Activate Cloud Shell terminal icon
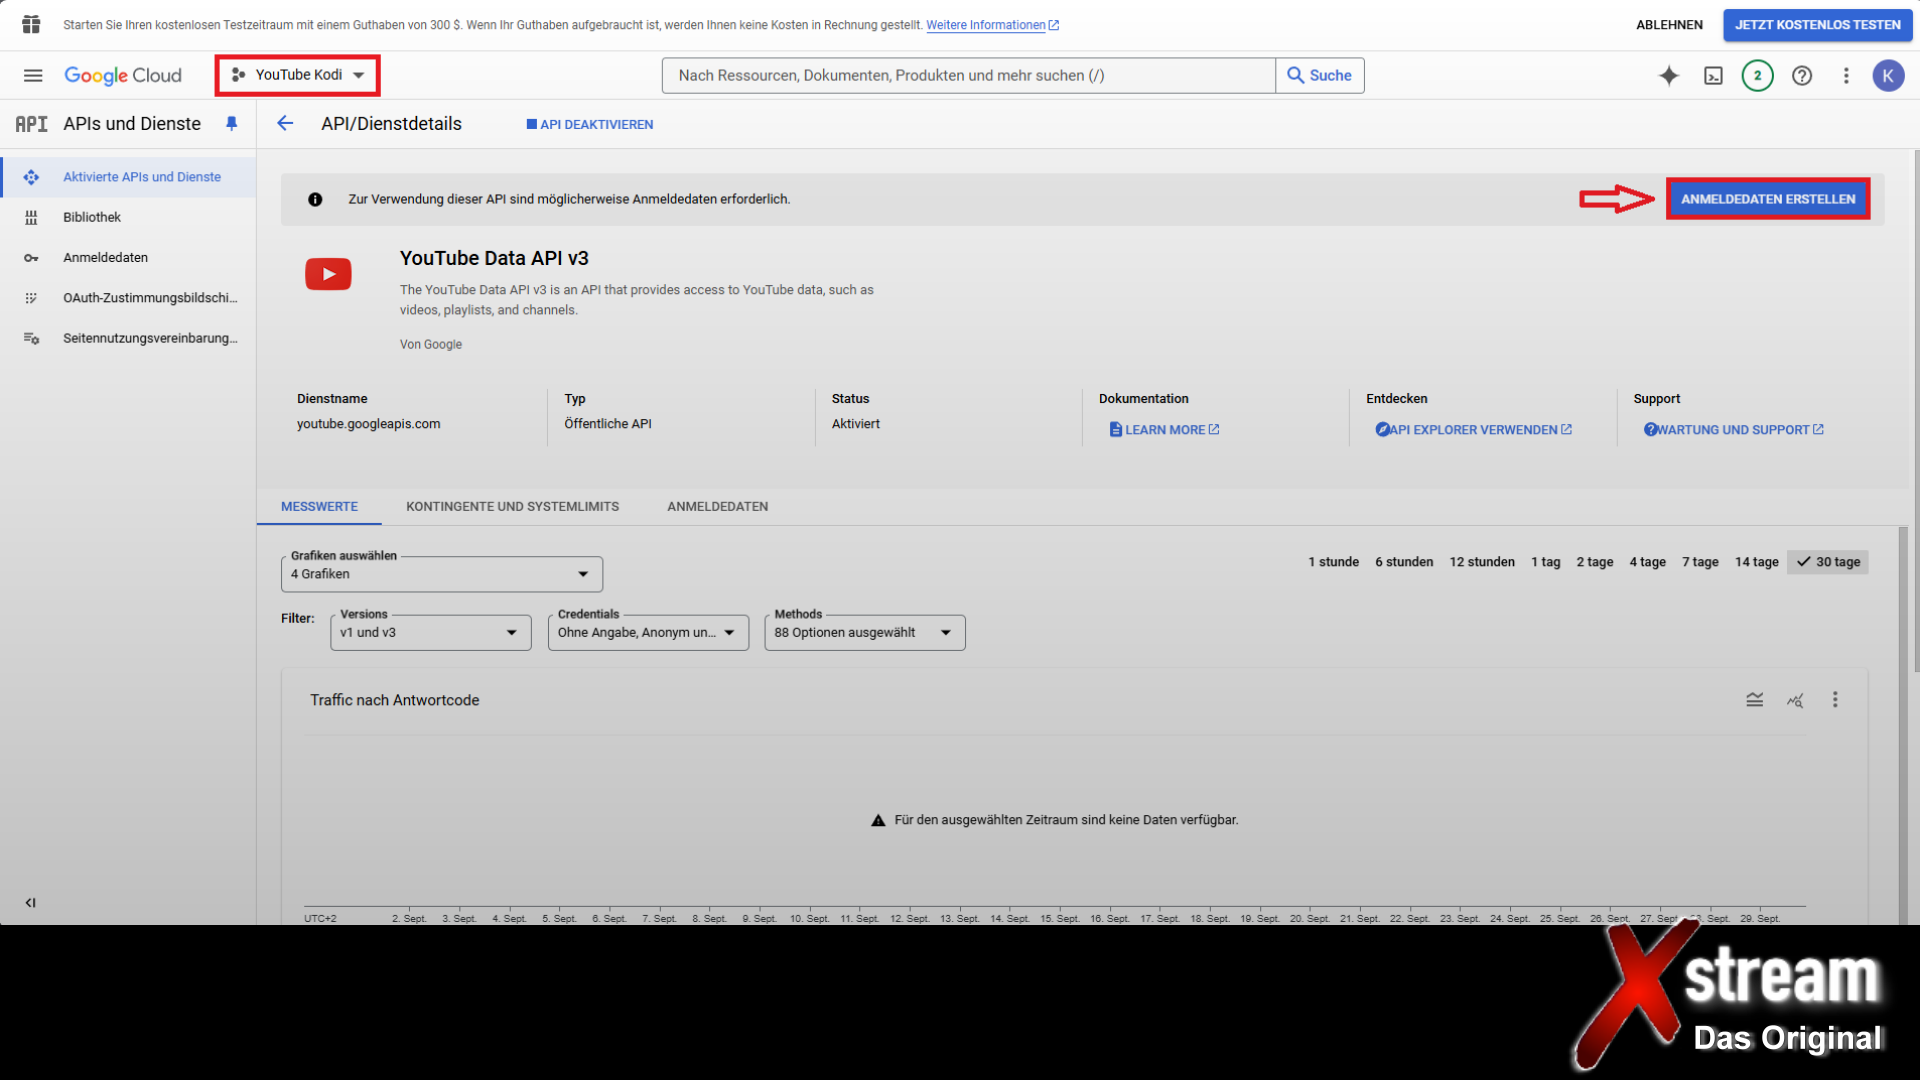Image resolution: width=1920 pixels, height=1080 pixels. click(x=1713, y=75)
